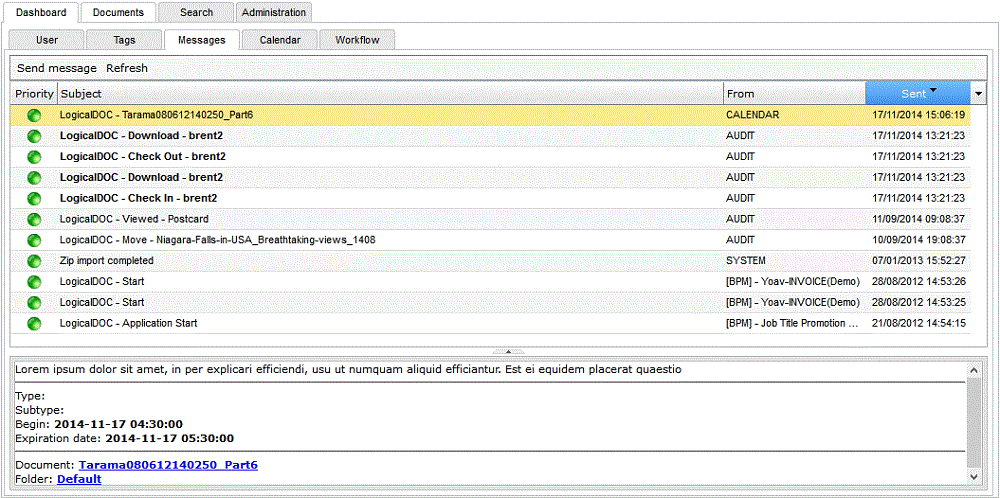Click green priority icon for Viewed - Postcard

pos(34,219)
